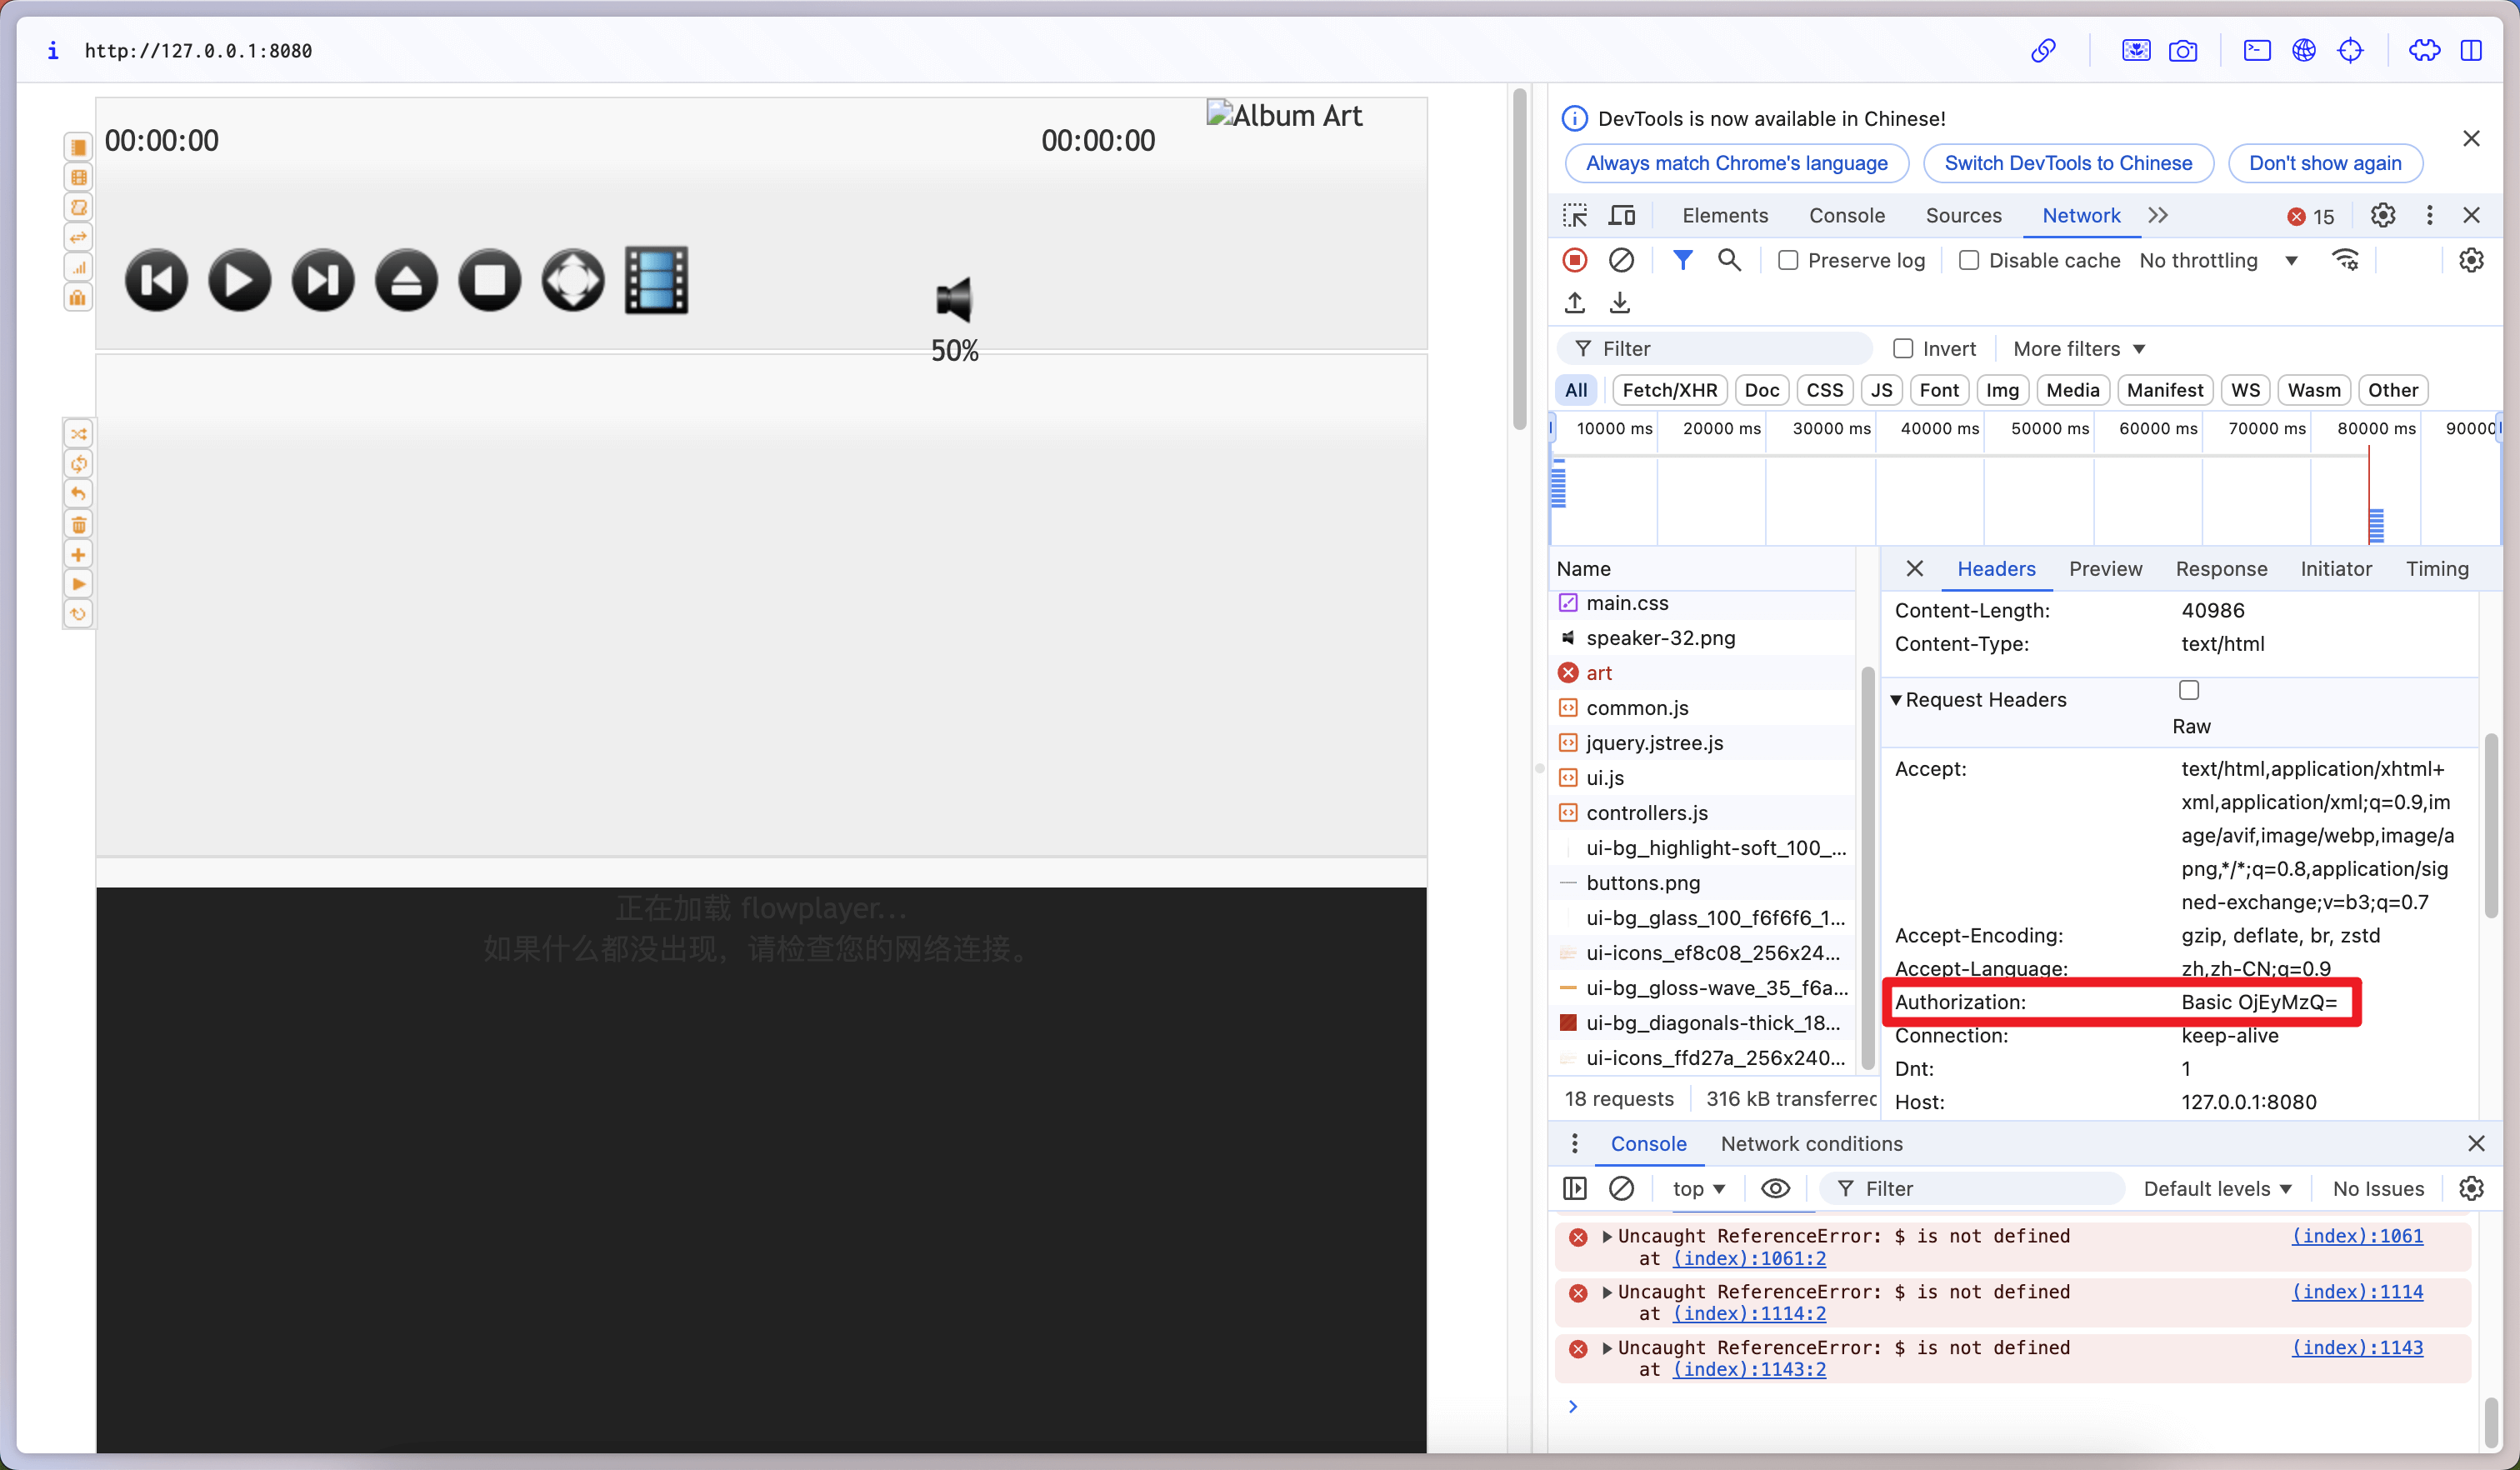The image size is (2520, 1470).
Task: Check Disable cache option
Action: click(x=1970, y=259)
